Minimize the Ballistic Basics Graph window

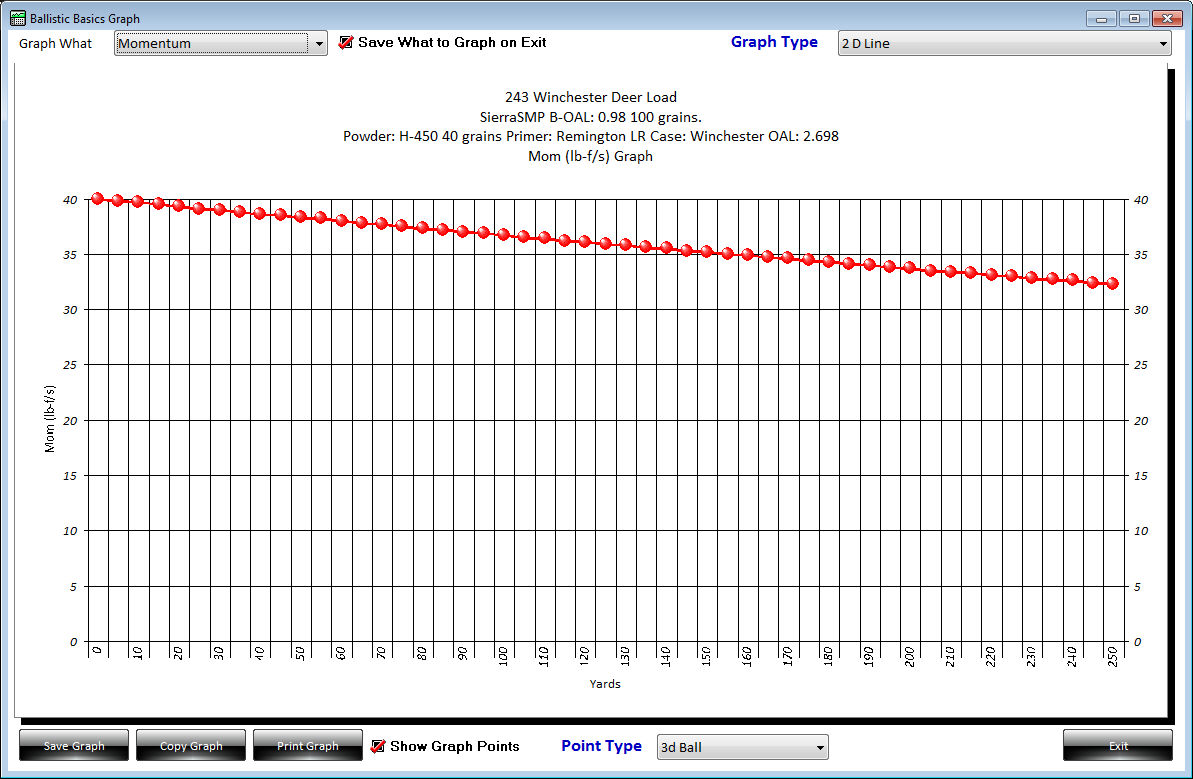pyautogui.click(x=1101, y=18)
